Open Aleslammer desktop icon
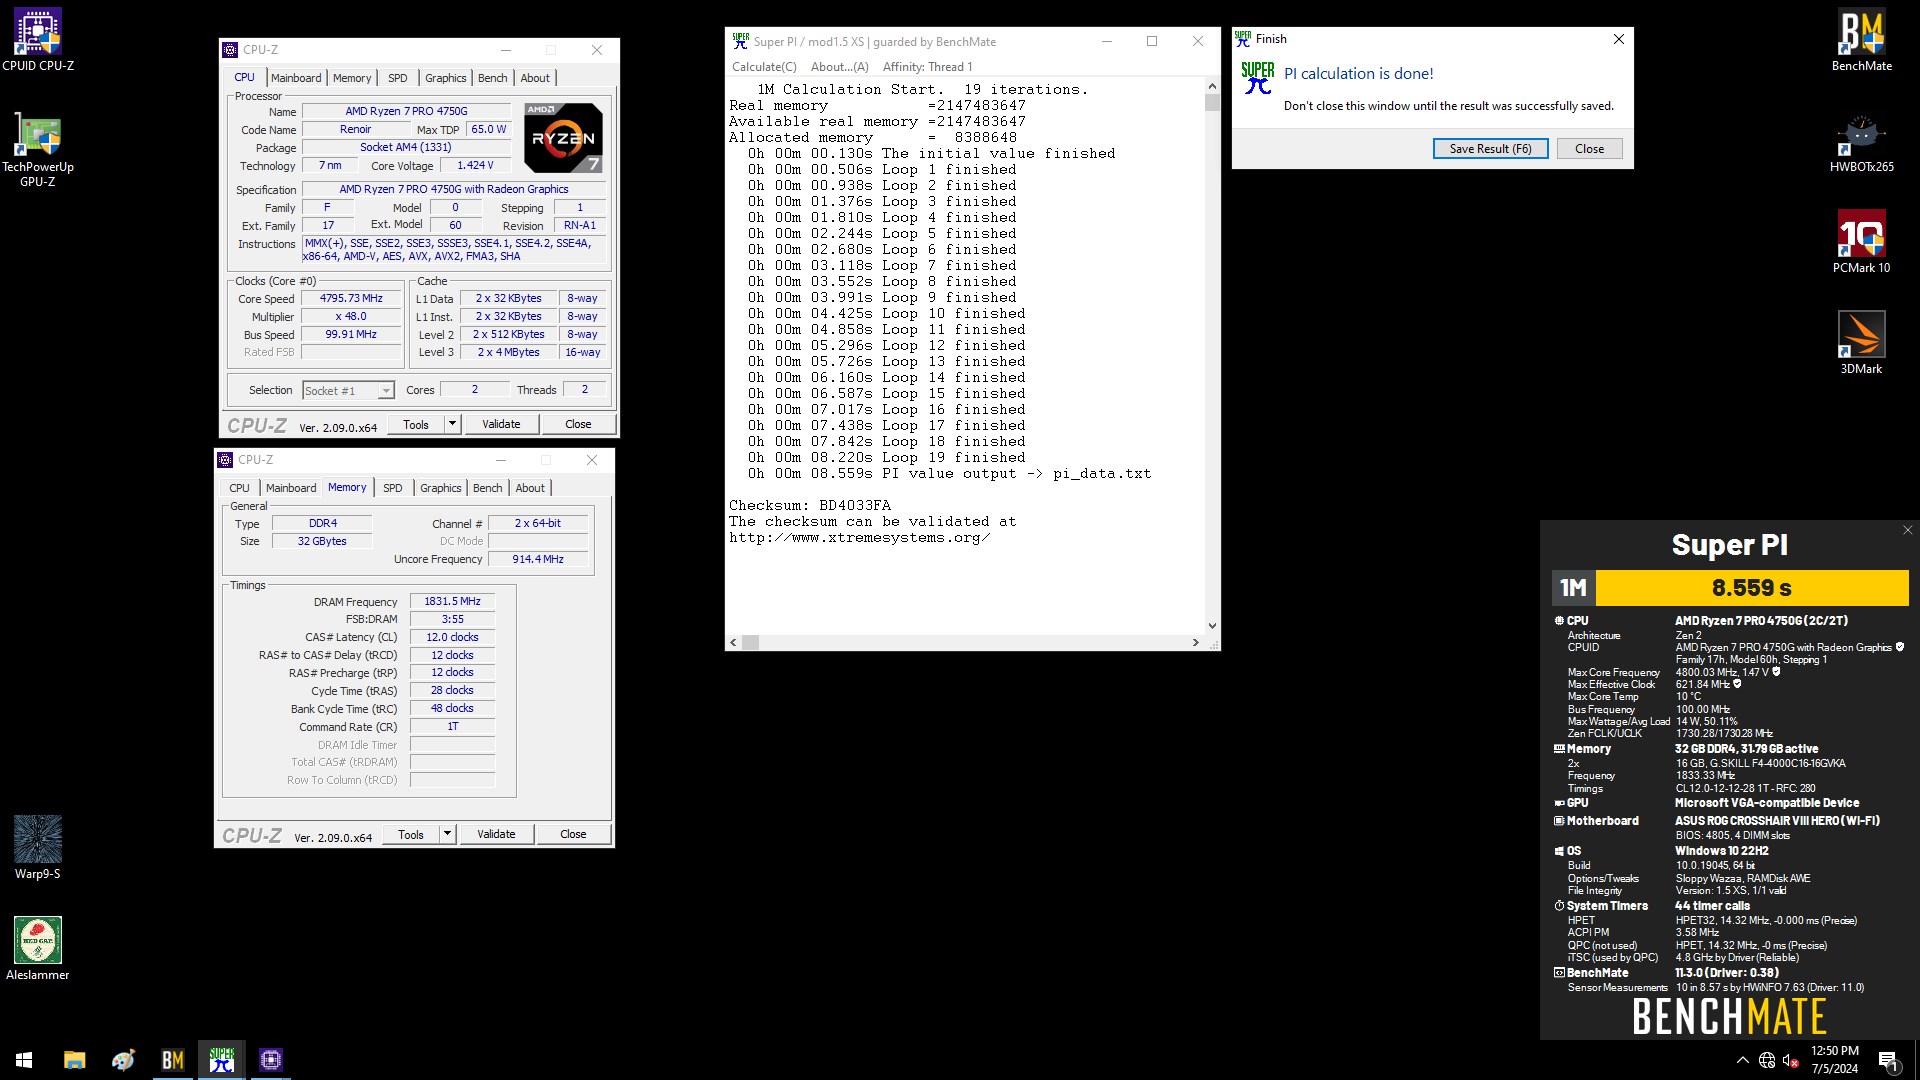This screenshot has width=1920, height=1080. tap(38, 948)
